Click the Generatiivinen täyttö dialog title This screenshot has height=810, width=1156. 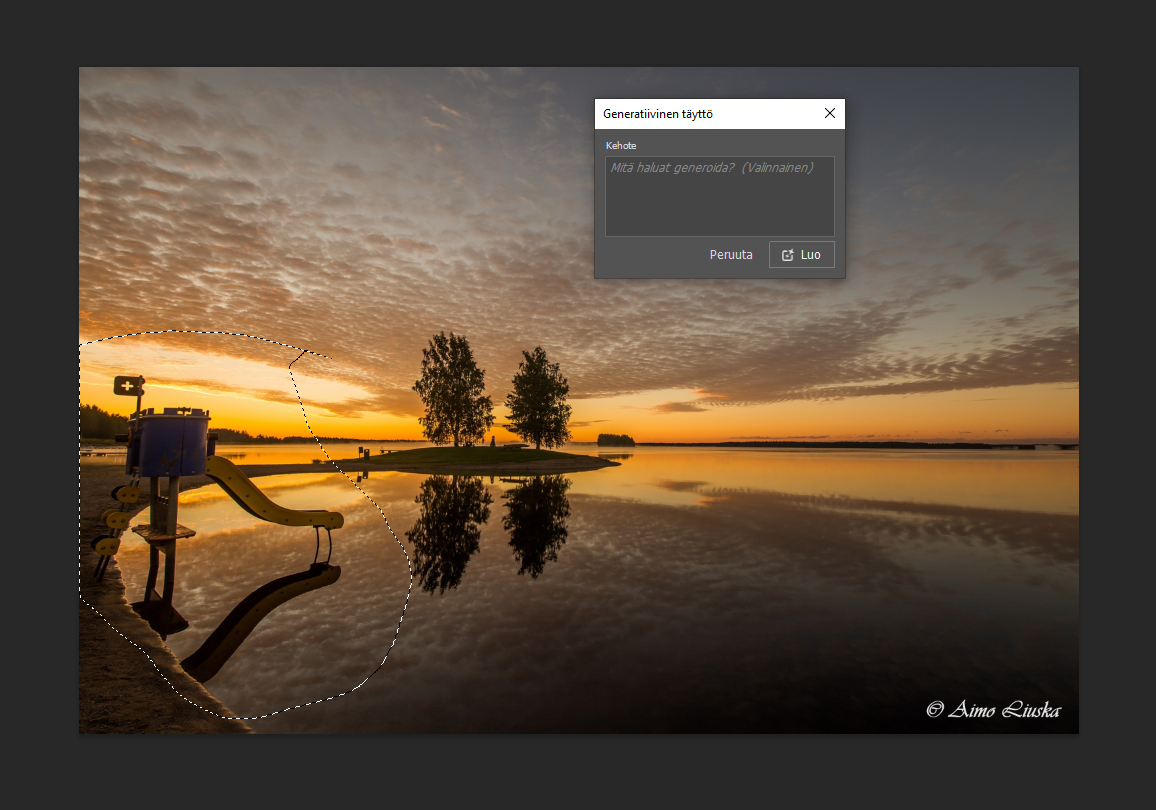click(x=658, y=114)
